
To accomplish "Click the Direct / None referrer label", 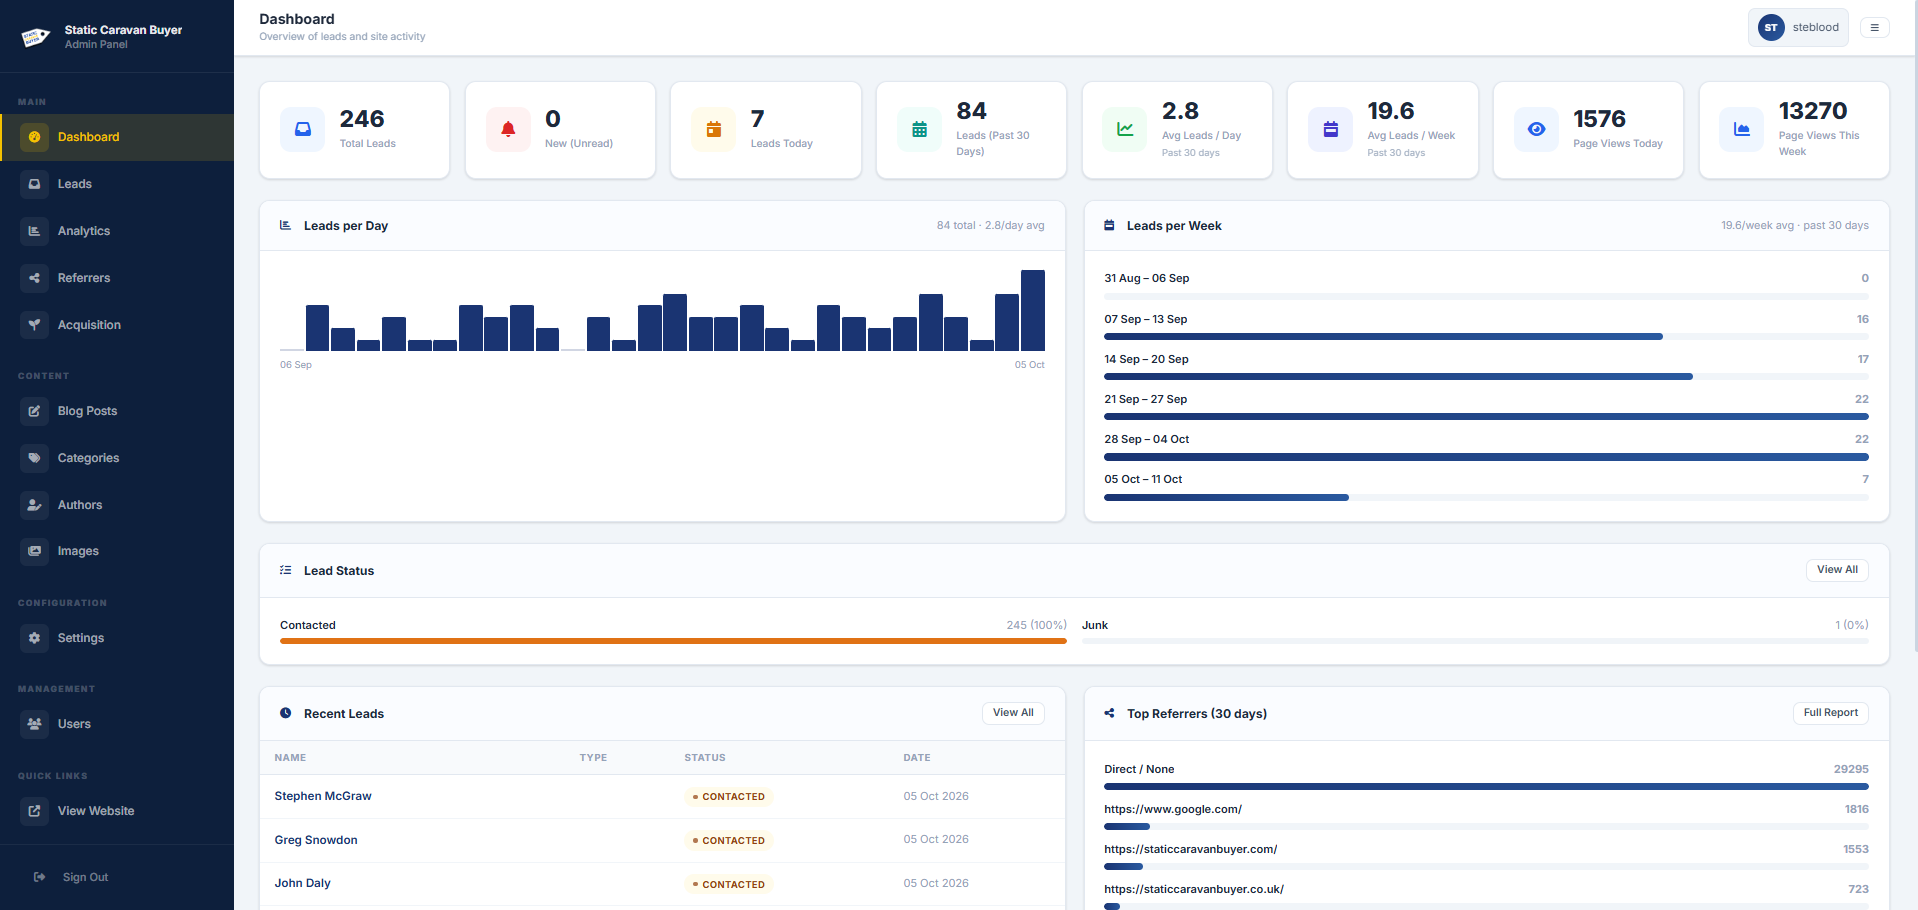I will coord(1139,769).
